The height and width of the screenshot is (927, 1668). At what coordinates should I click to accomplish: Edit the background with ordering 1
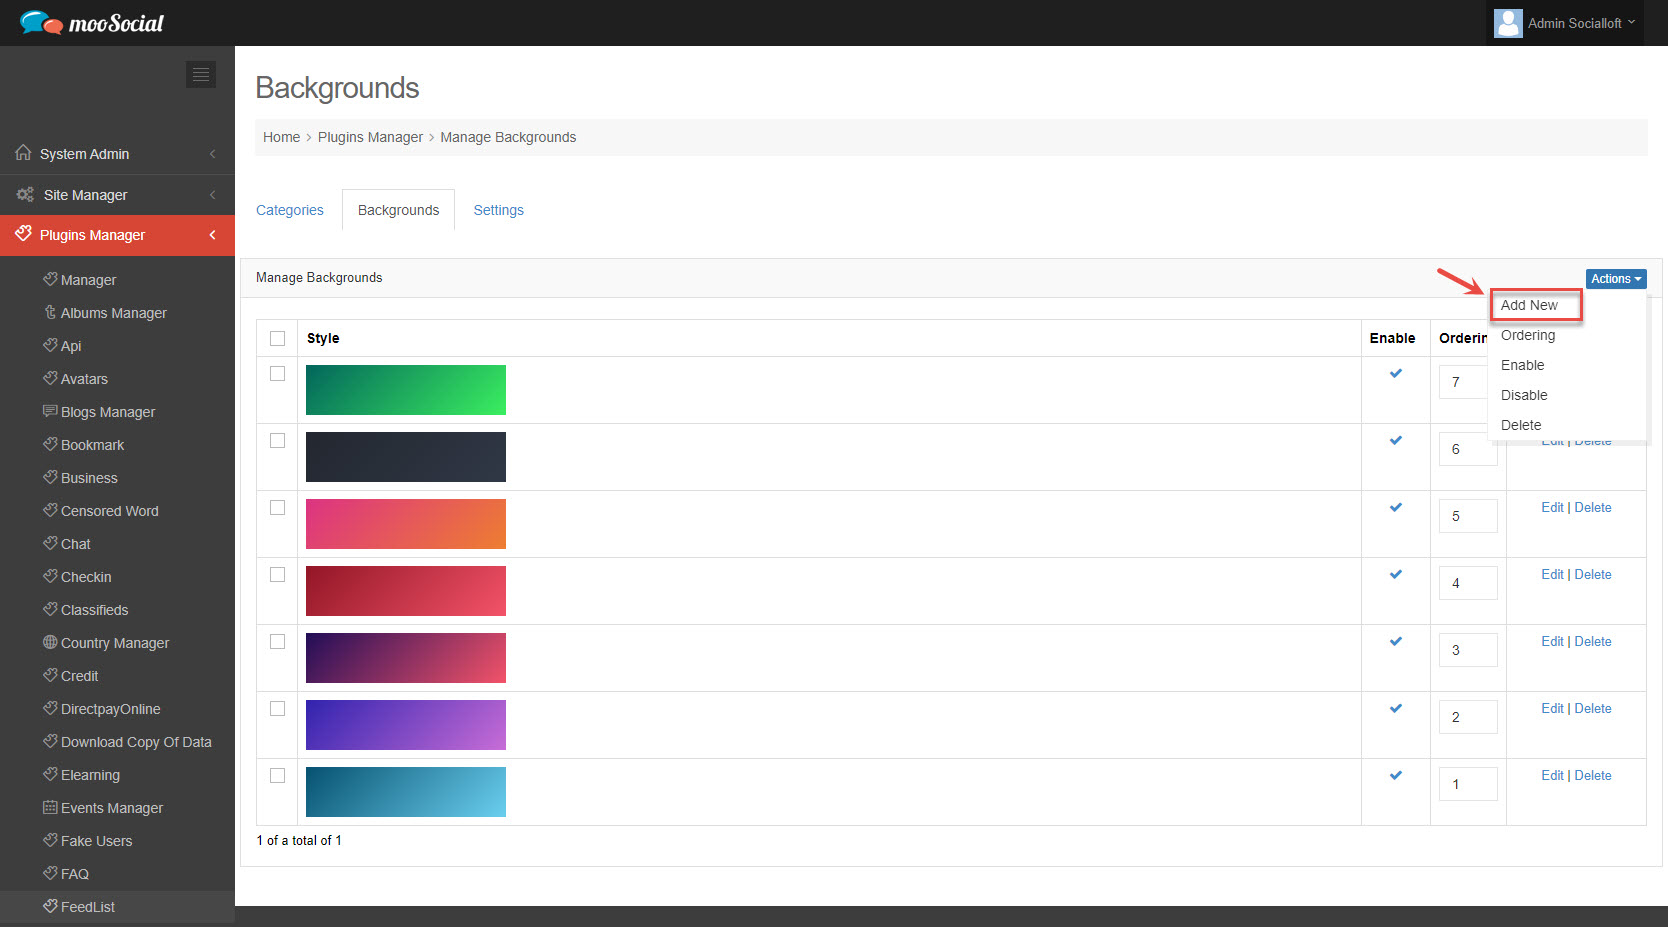pos(1552,775)
